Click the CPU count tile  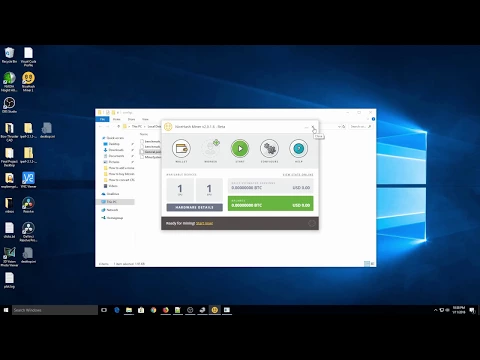coord(180,190)
